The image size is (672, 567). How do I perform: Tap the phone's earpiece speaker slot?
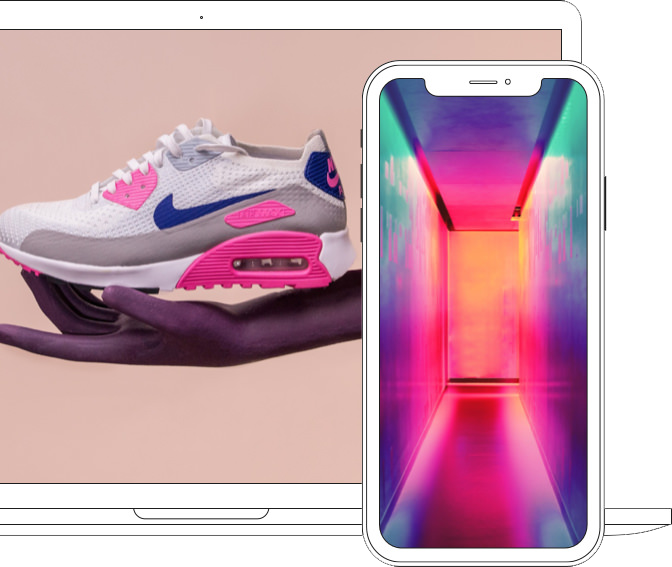pyautogui.click(x=483, y=81)
